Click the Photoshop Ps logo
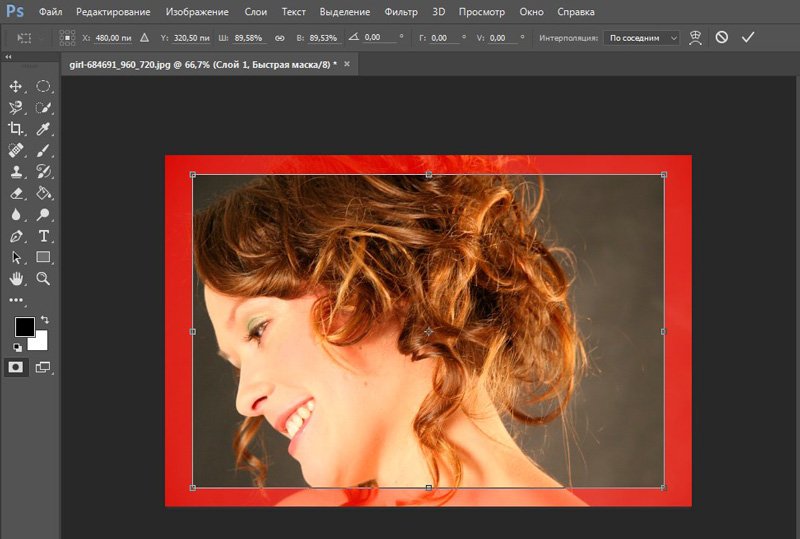The width and height of the screenshot is (800, 539). [14, 11]
